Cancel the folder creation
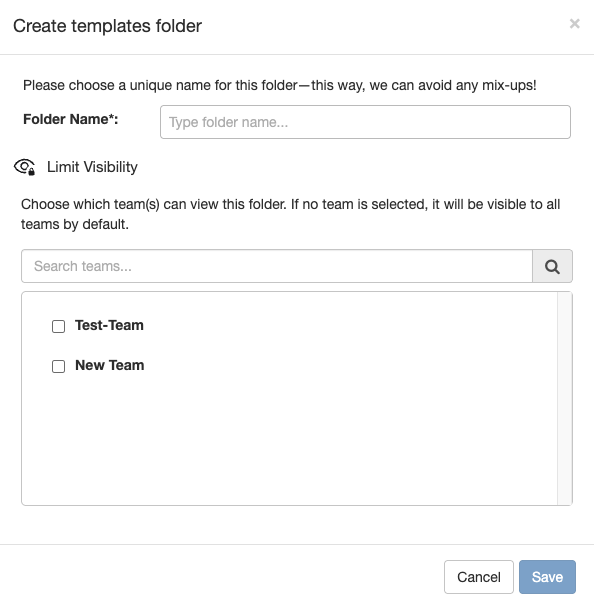594x606 pixels. 478,577
